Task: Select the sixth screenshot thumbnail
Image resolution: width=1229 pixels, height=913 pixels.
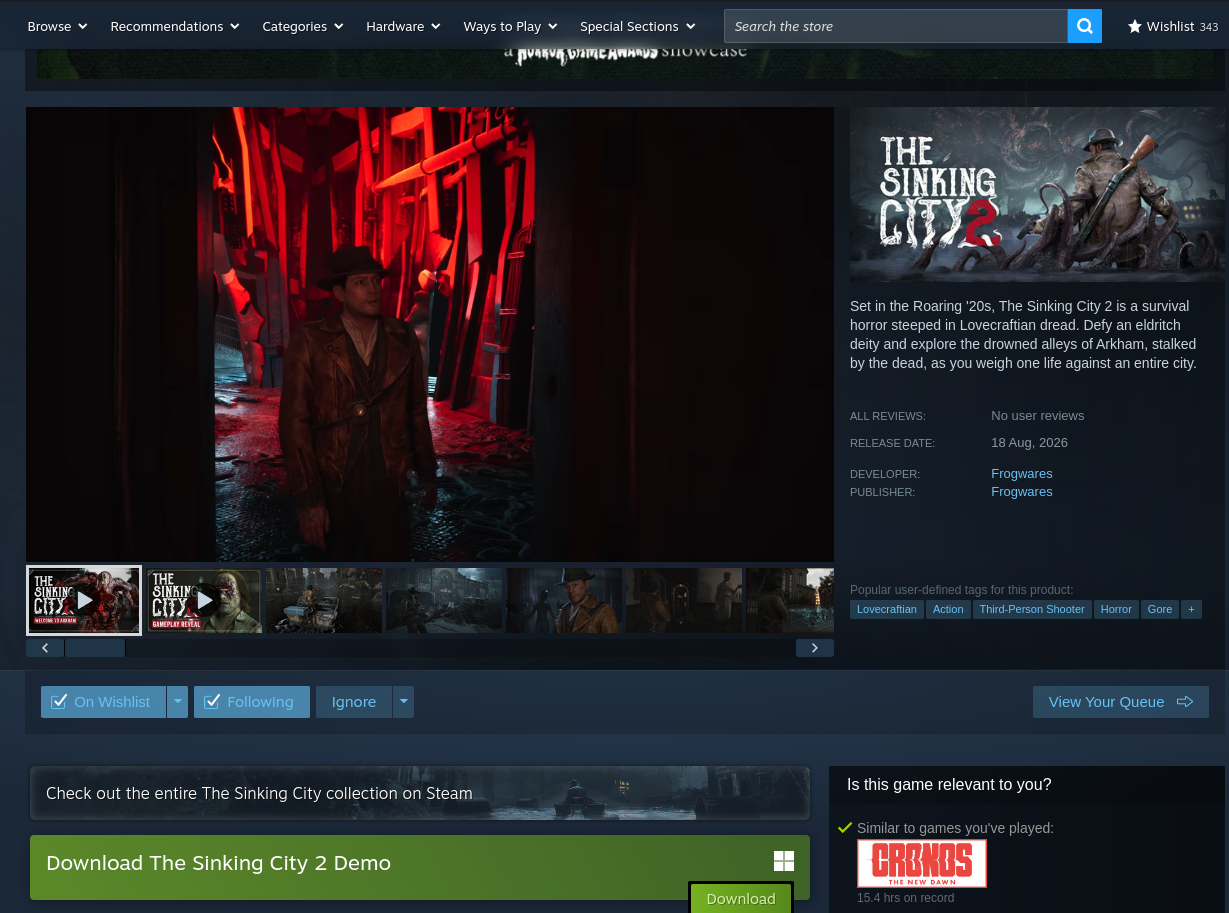Action: click(684, 600)
